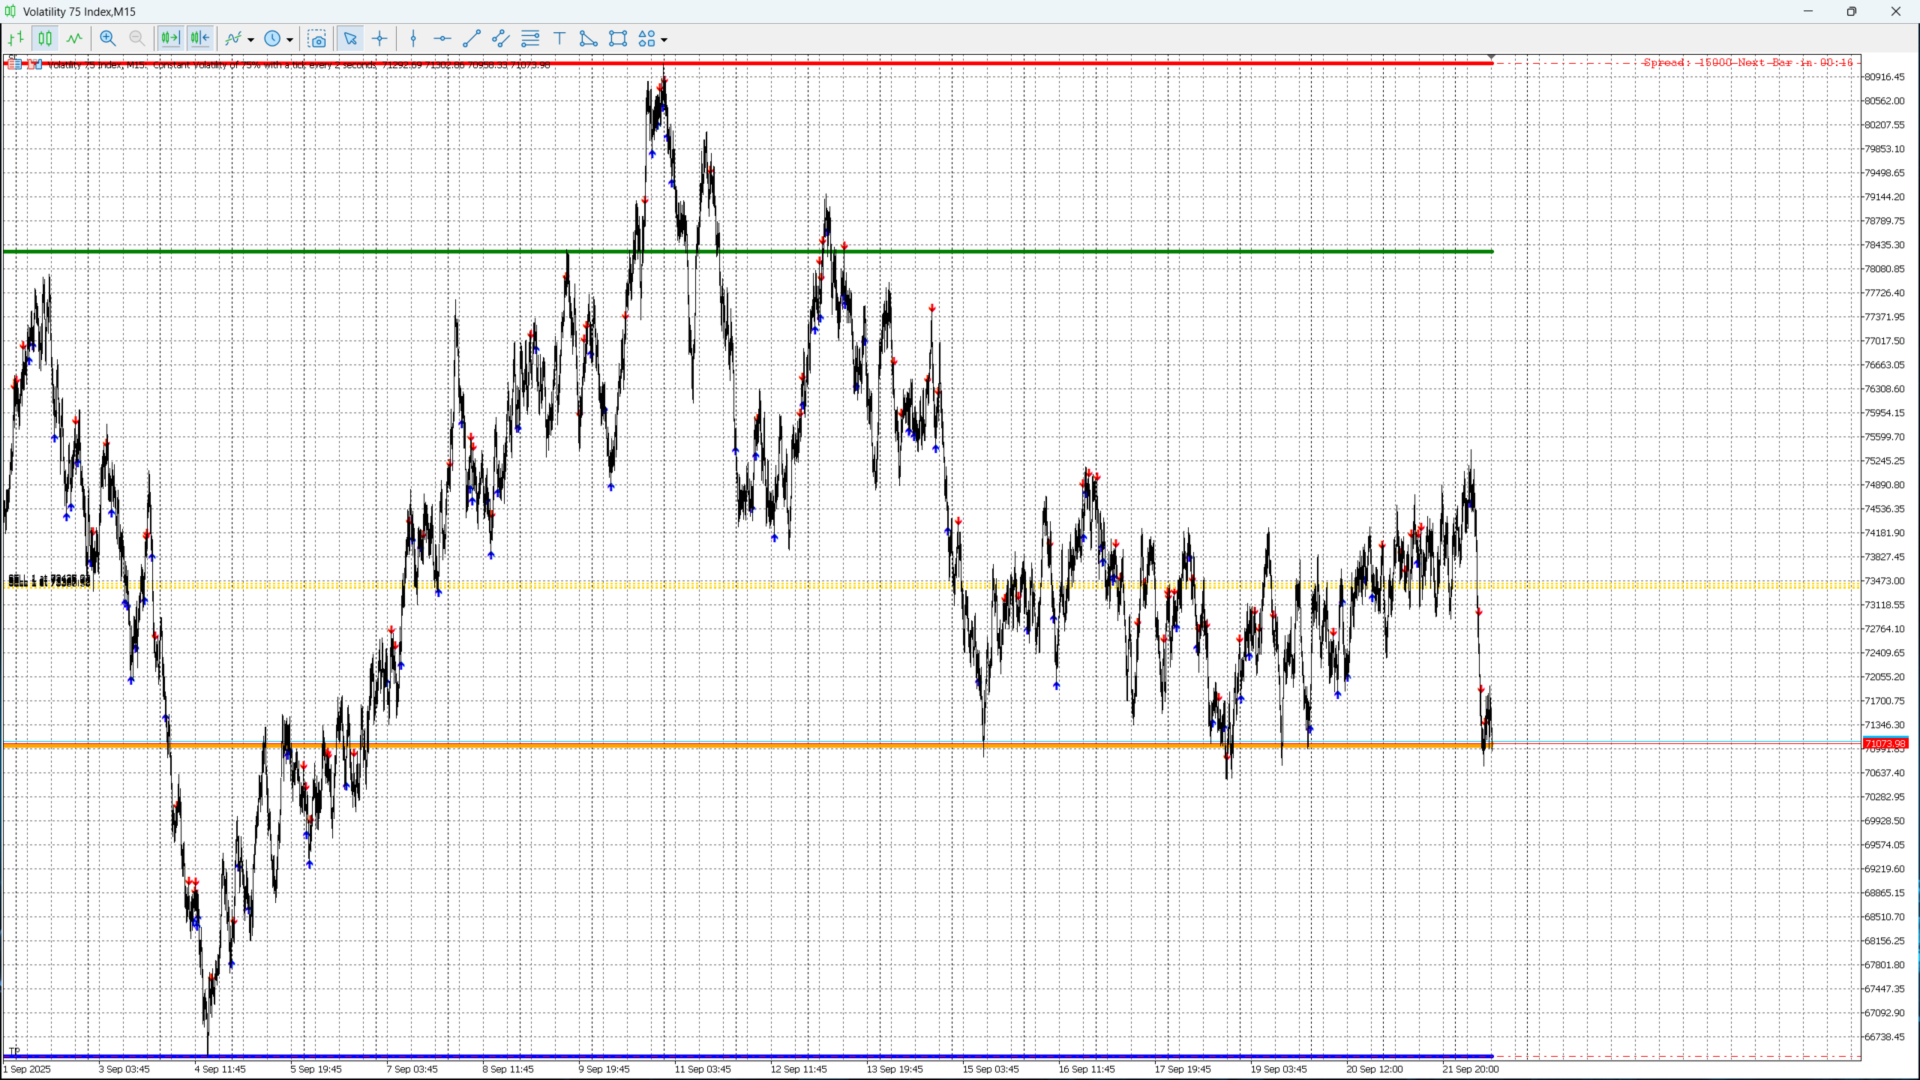Take a chart screenshot with camera icon
The image size is (1920, 1080).
point(317,39)
